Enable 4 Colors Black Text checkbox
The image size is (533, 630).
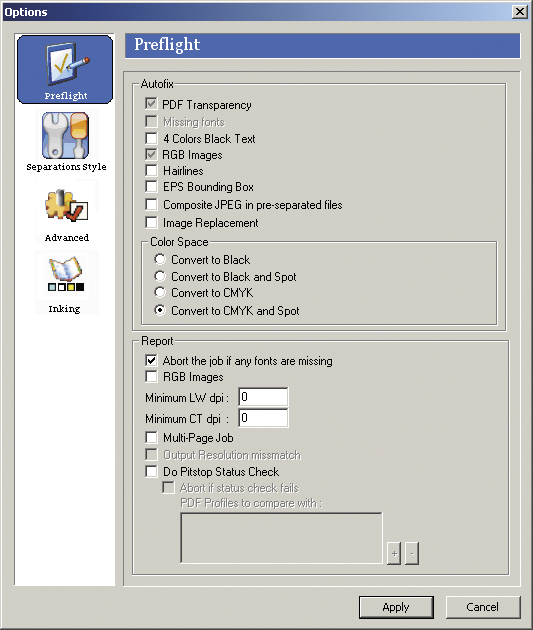click(151, 138)
